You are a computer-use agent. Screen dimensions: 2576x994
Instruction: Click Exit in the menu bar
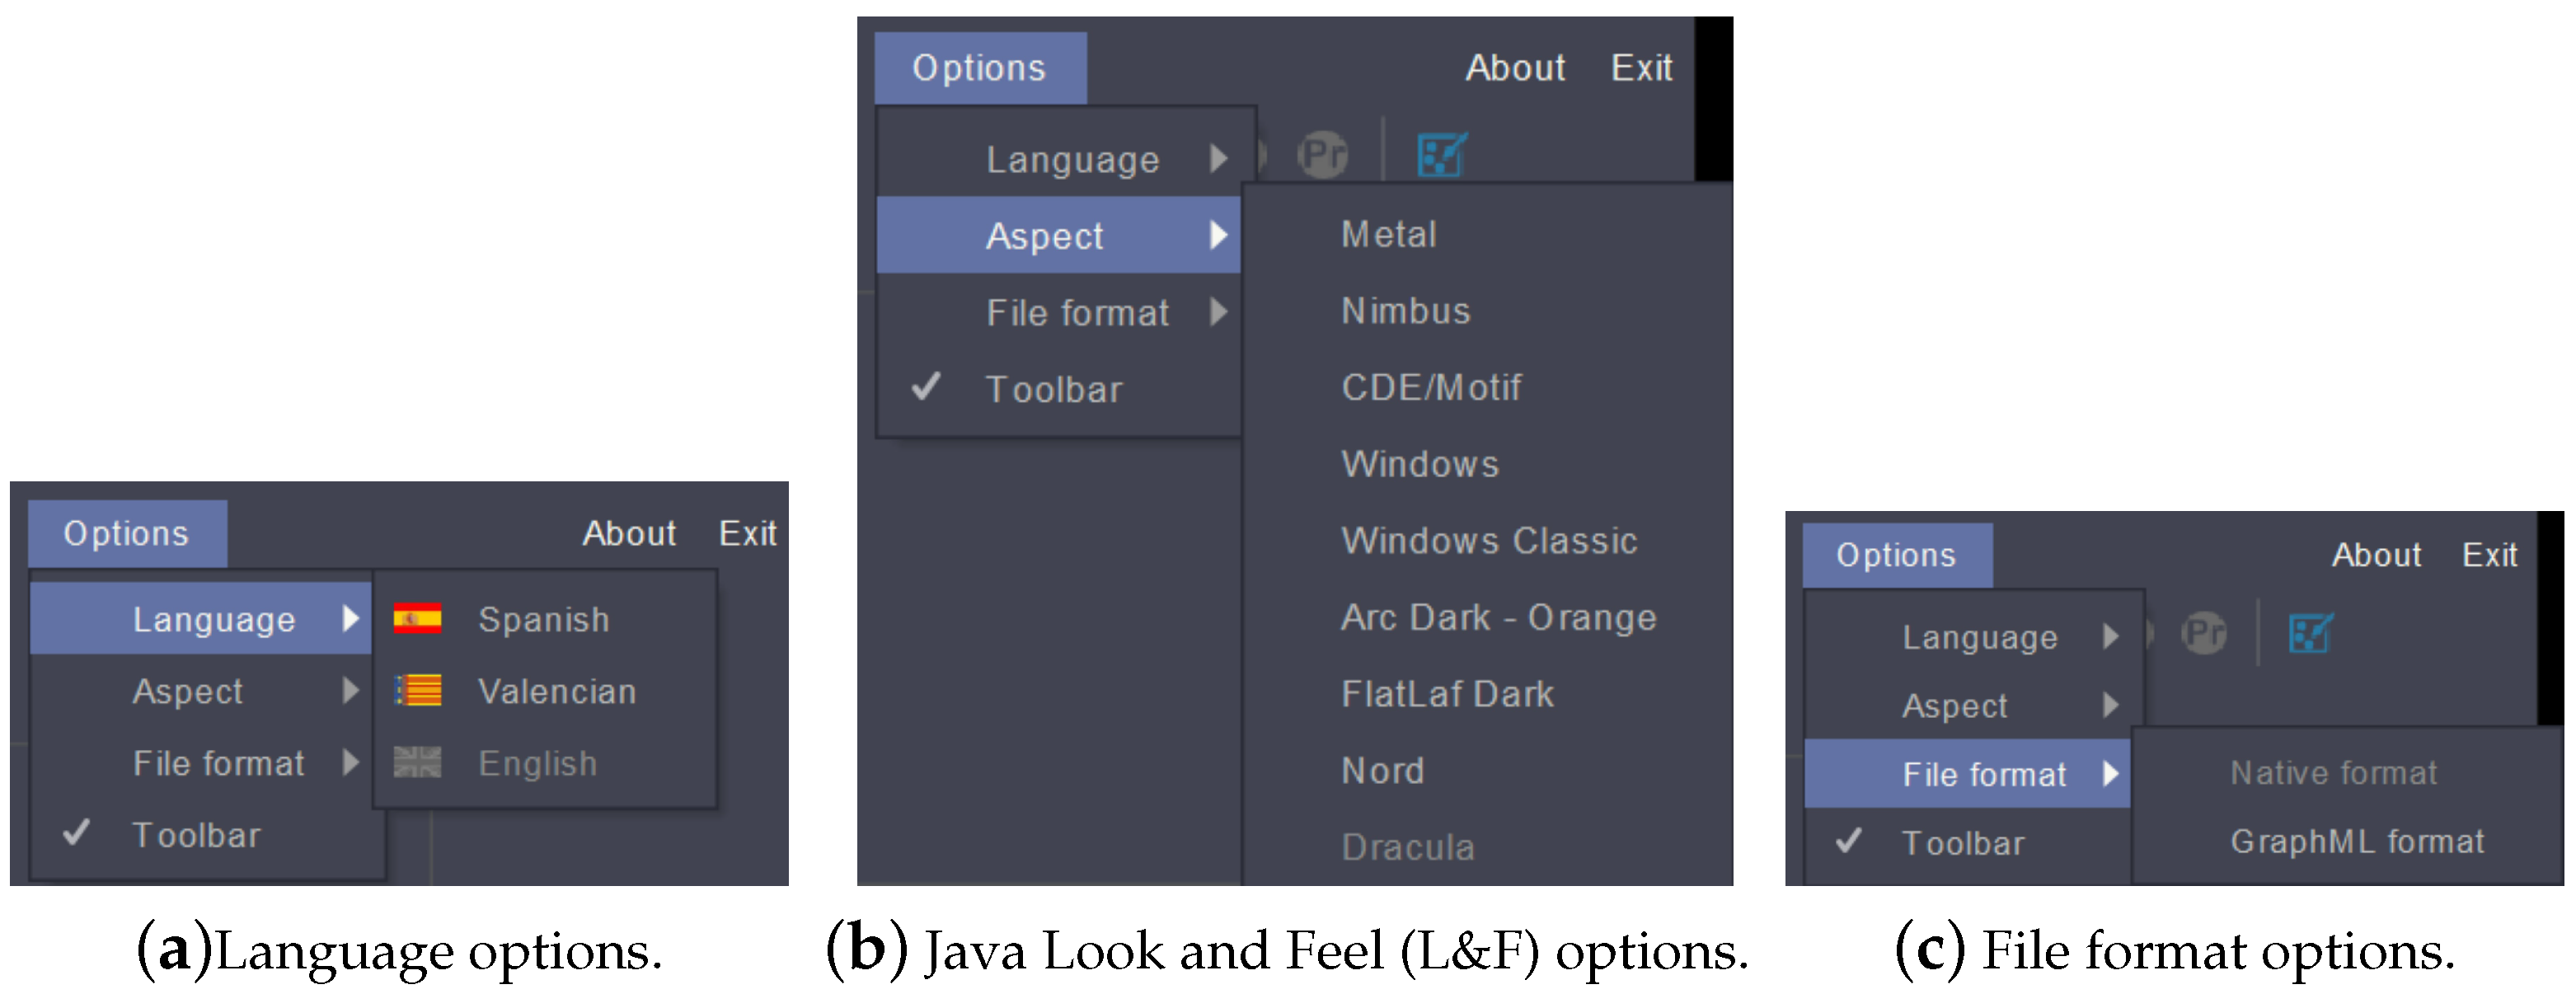[x=1641, y=67]
